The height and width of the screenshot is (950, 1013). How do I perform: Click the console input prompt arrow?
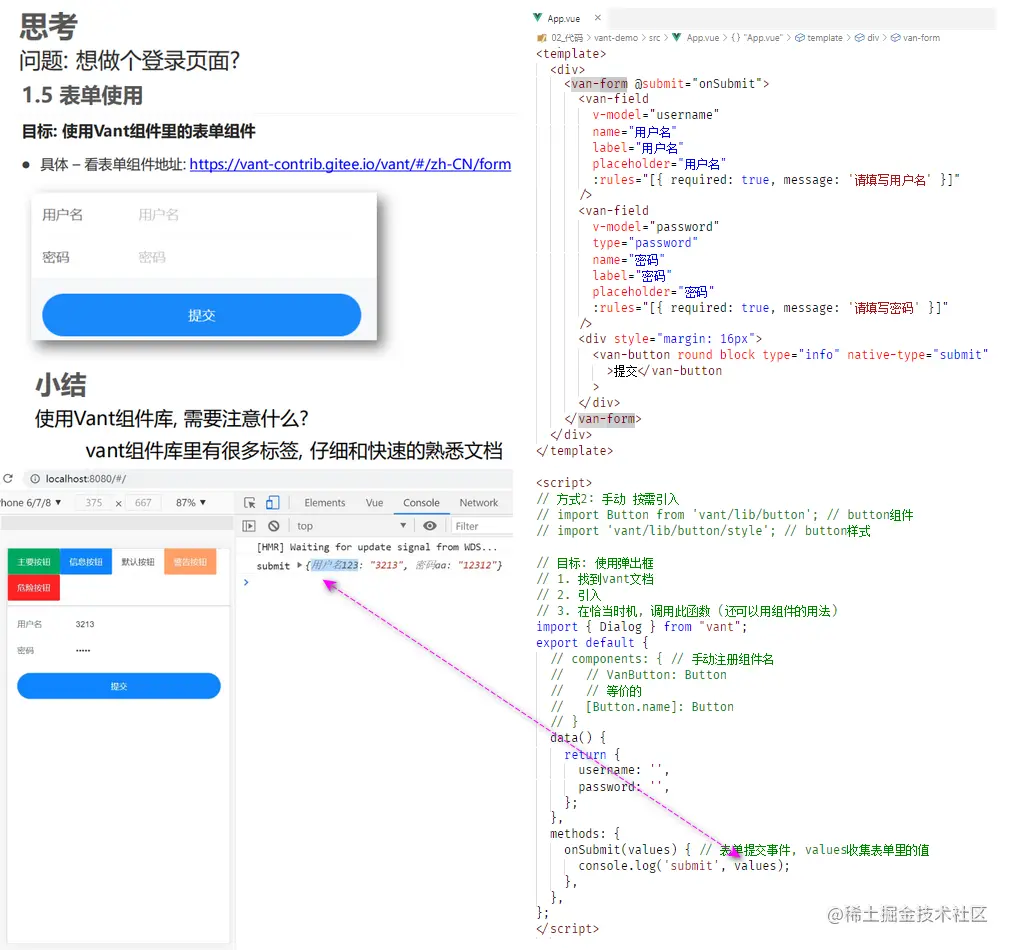[246, 582]
